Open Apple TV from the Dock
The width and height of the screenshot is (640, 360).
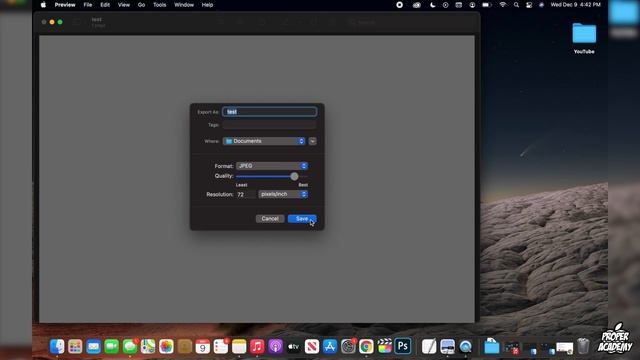pos(293,347)
